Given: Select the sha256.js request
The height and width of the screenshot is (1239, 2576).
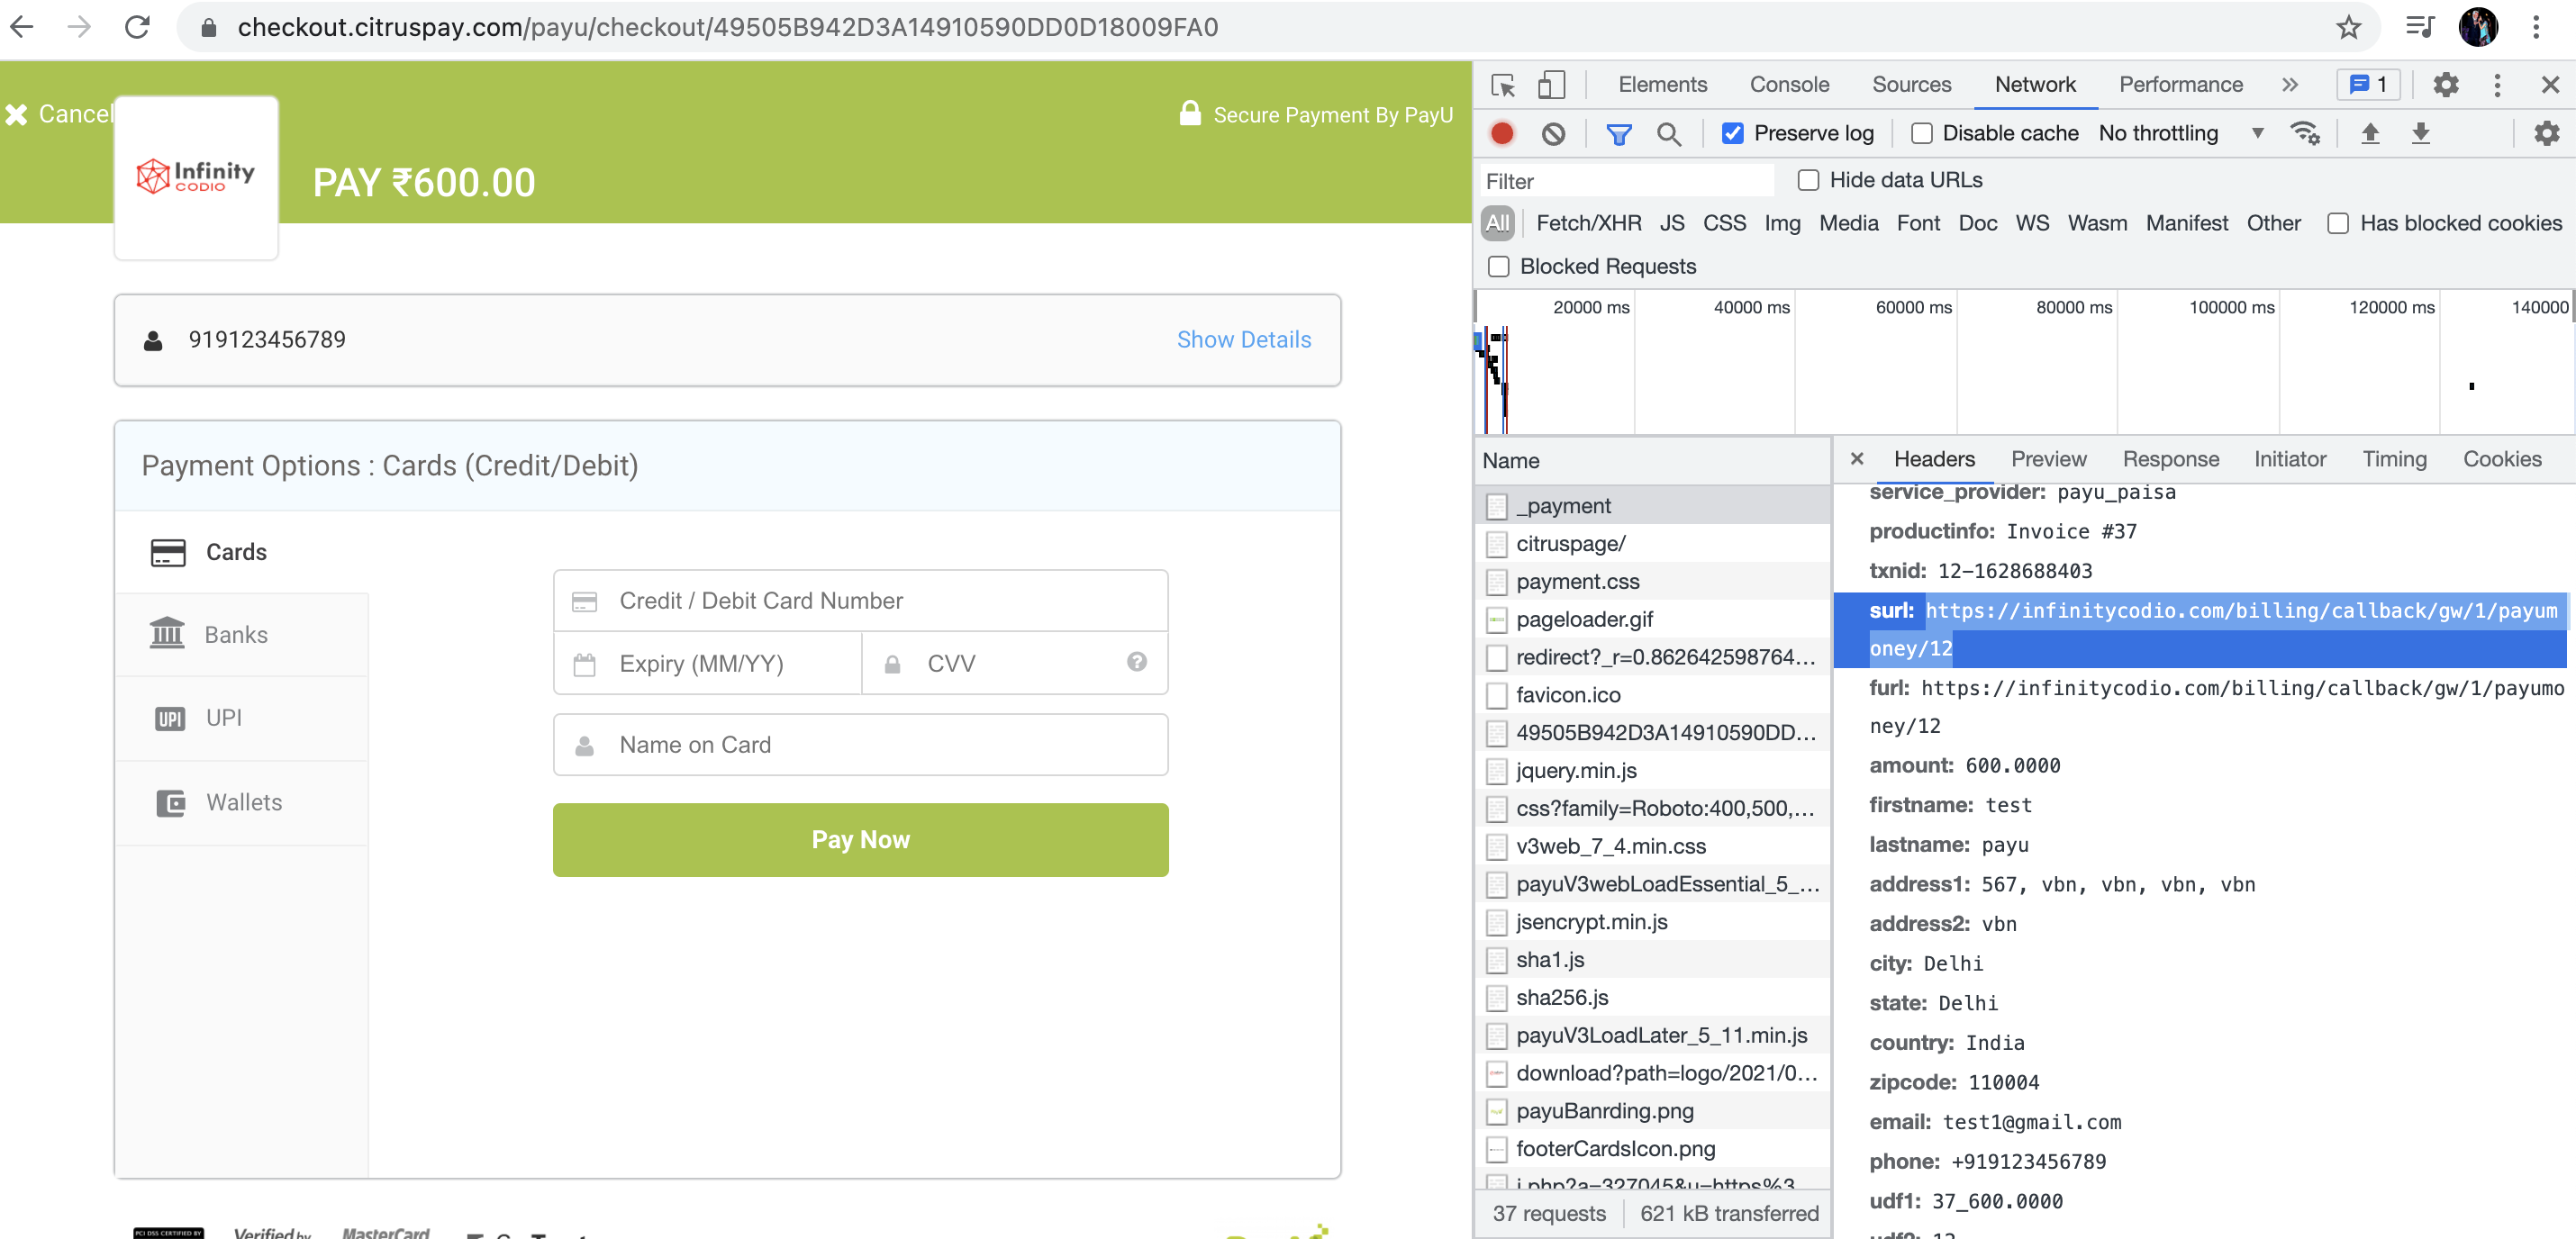Looking at the screenshot, I should pyautogui.click(x=1652, y=997).
